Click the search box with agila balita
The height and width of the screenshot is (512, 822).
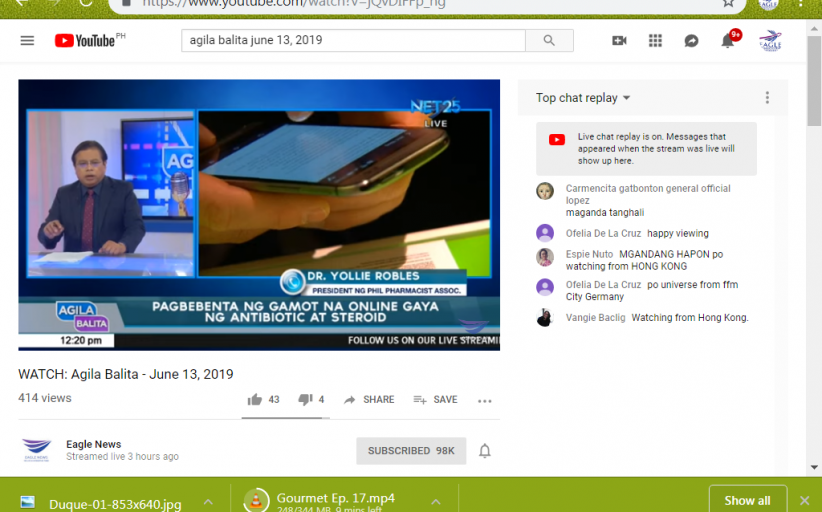(x=353, y=40)
